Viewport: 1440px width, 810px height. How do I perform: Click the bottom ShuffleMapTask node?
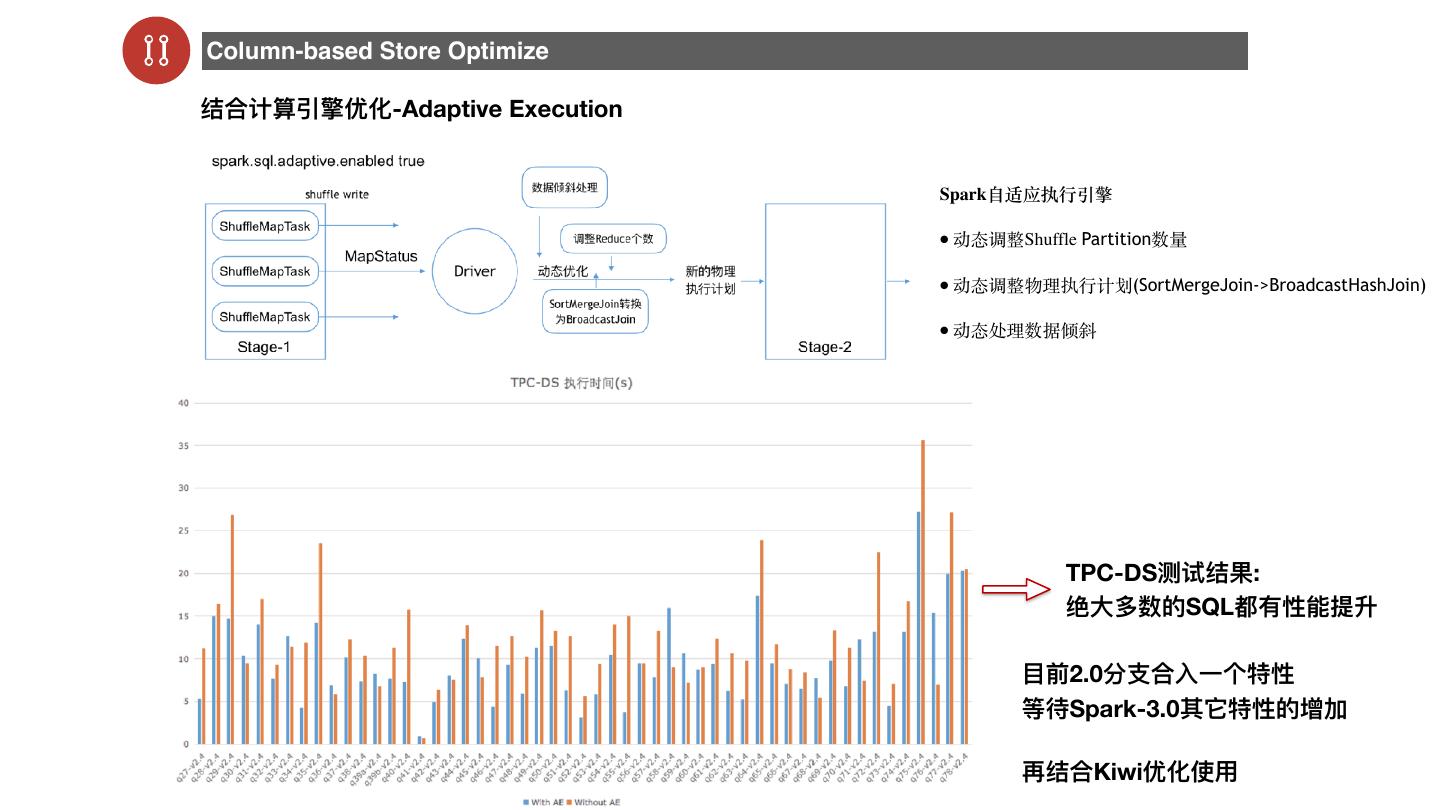265,317
